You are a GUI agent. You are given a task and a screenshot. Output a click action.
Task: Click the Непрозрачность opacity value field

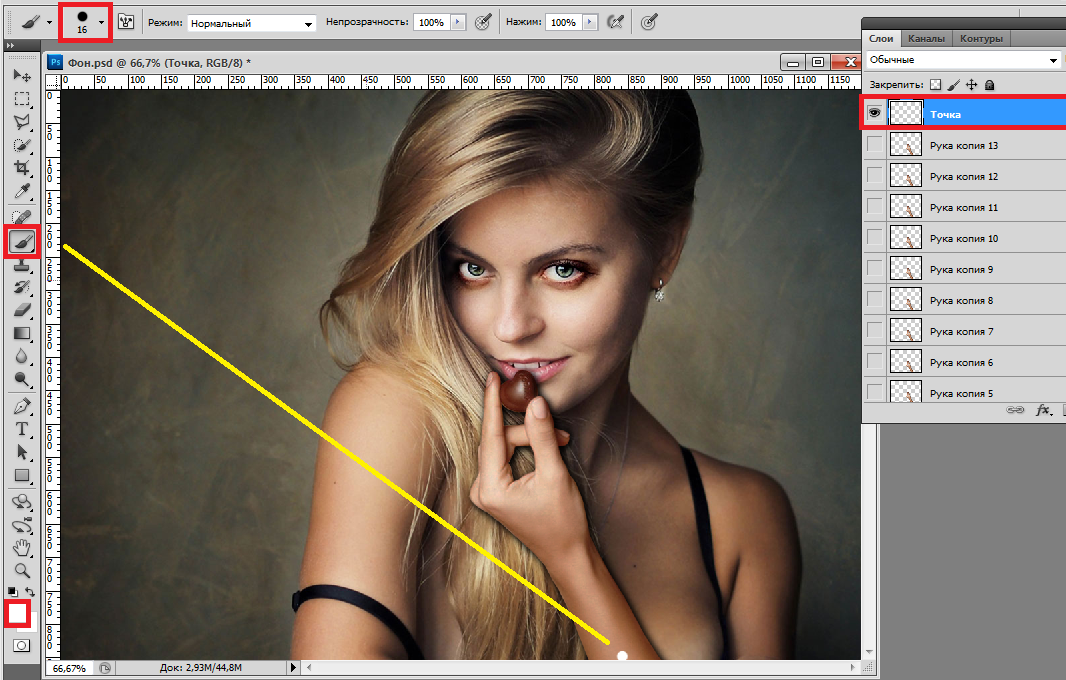432,22
